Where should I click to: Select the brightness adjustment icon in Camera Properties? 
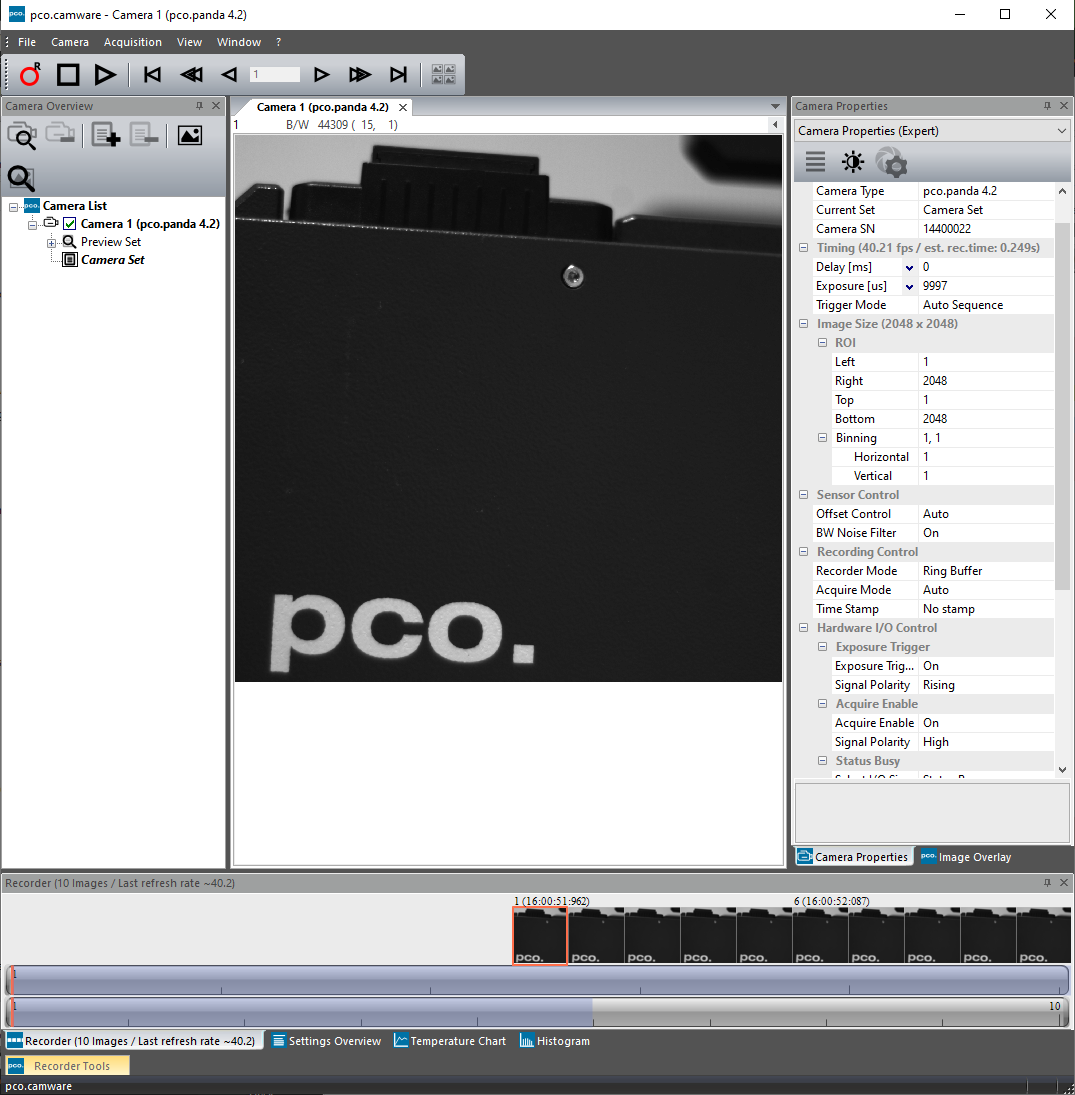click(853, 161)
